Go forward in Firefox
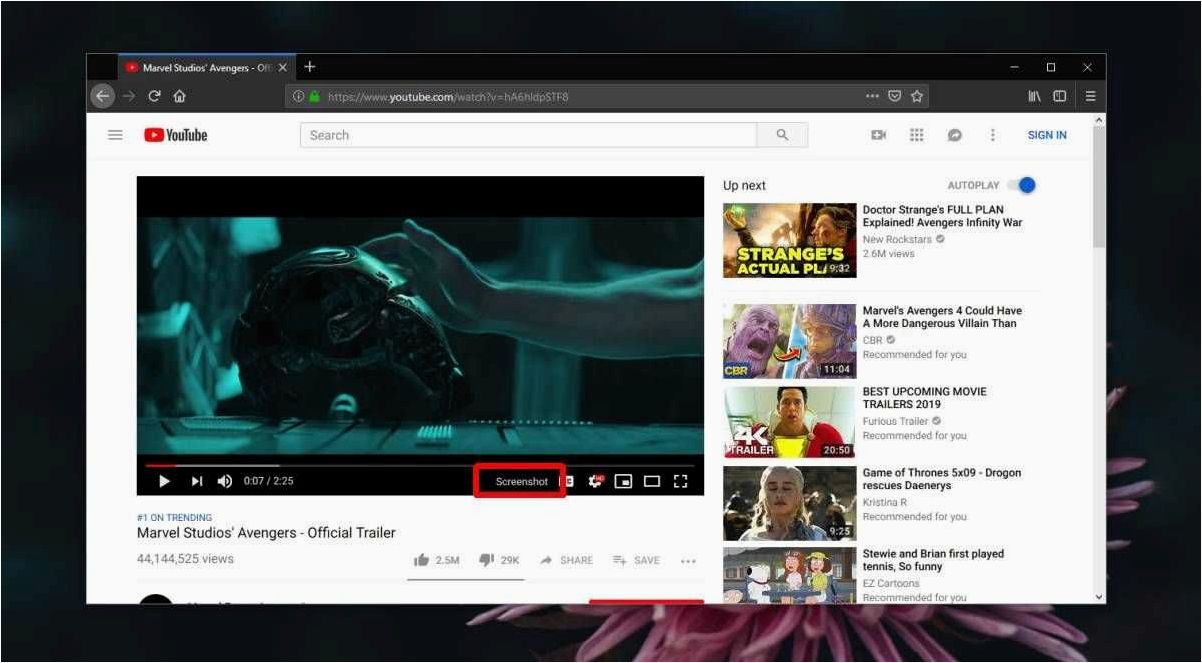 click(128, 96)
